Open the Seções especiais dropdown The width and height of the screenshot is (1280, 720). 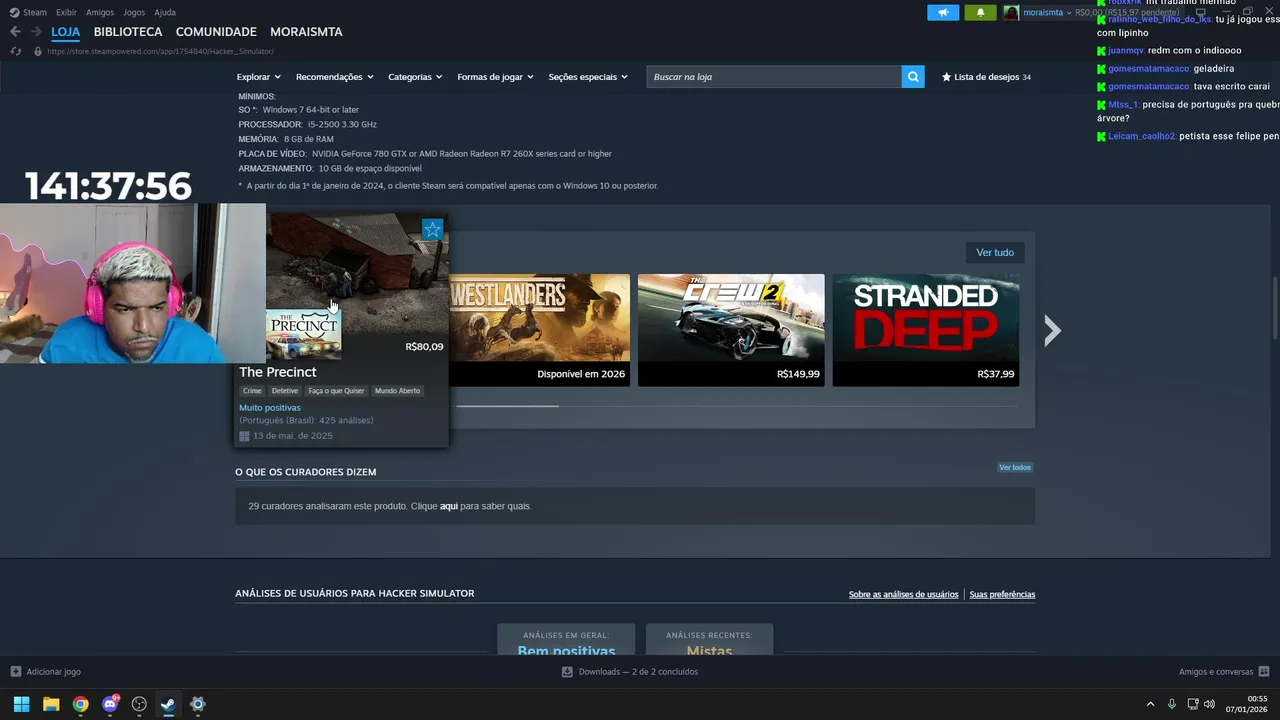(588, 77)
